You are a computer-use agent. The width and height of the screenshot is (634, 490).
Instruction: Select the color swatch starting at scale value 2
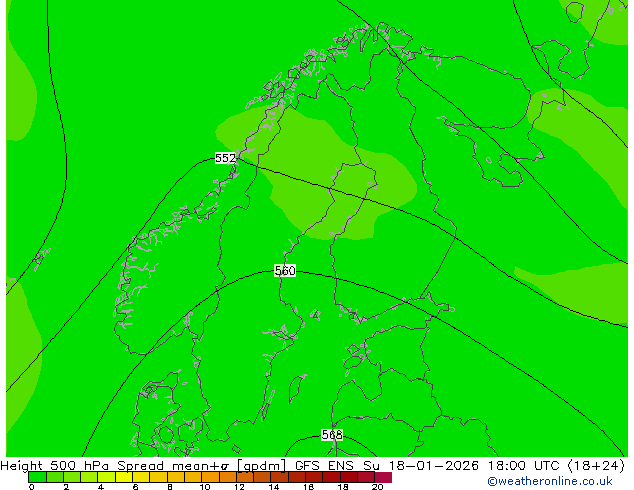coord(72,477)
